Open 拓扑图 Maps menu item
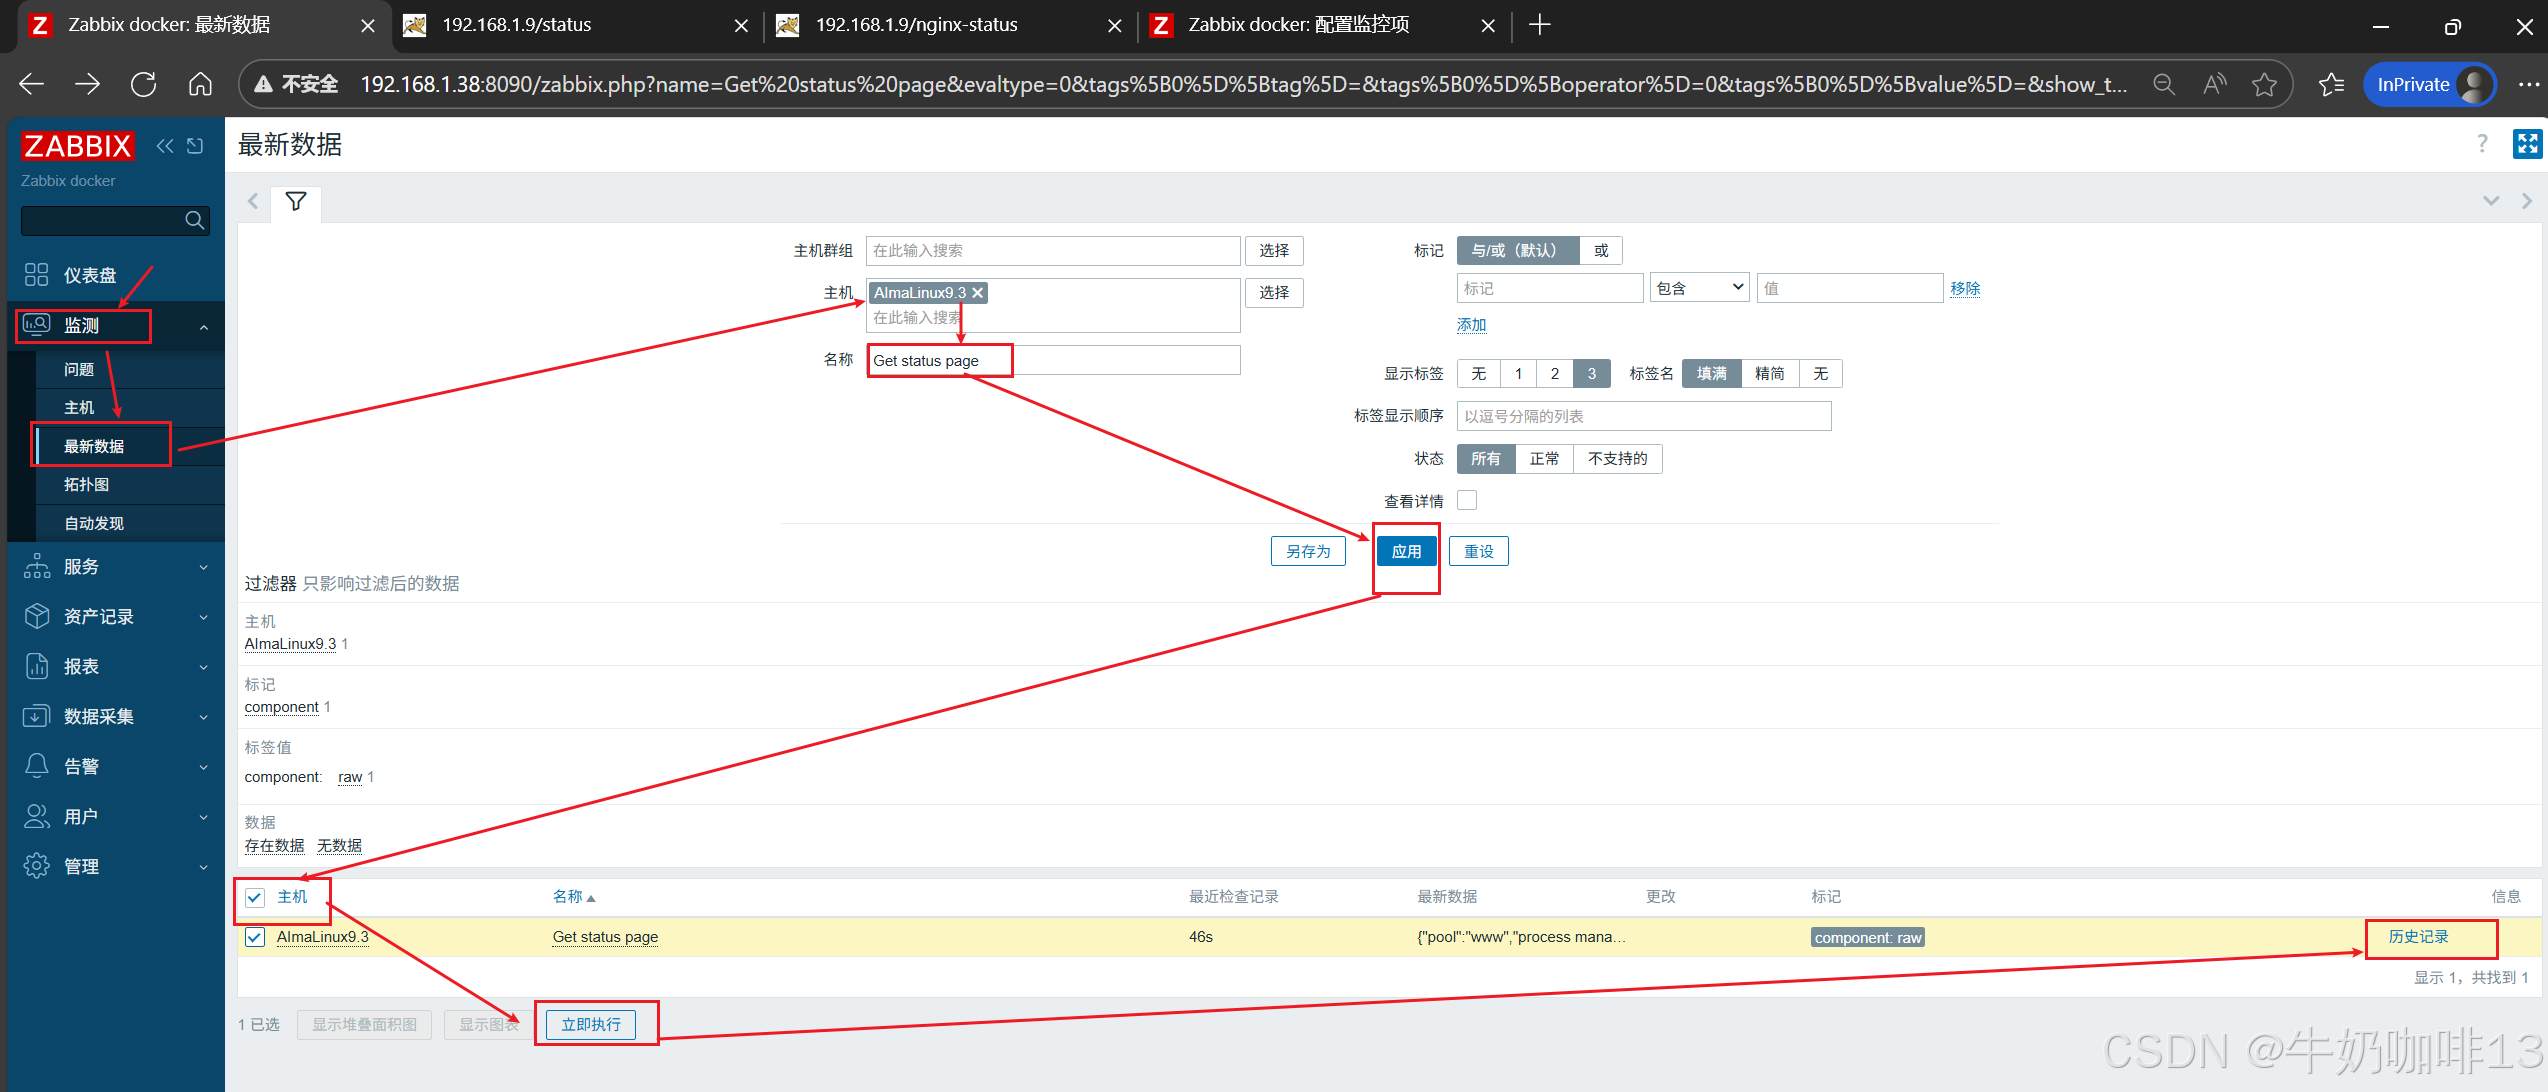 (87, 485)
